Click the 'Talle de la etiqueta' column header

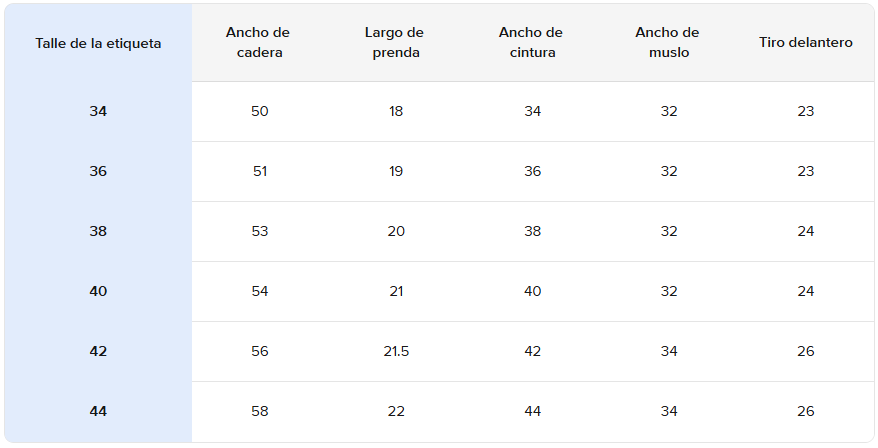98,43
